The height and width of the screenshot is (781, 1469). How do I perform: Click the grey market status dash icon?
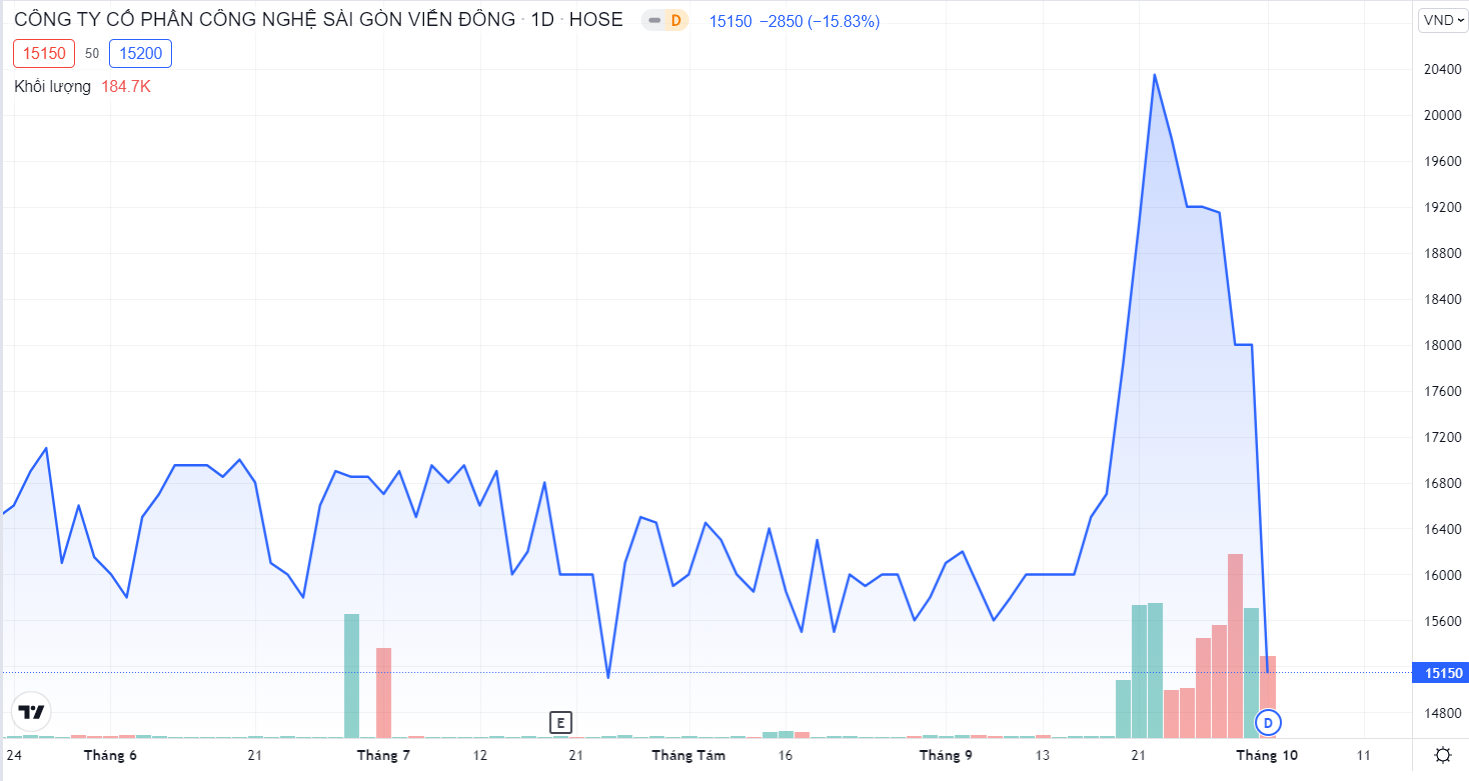[x=654, y=20]
